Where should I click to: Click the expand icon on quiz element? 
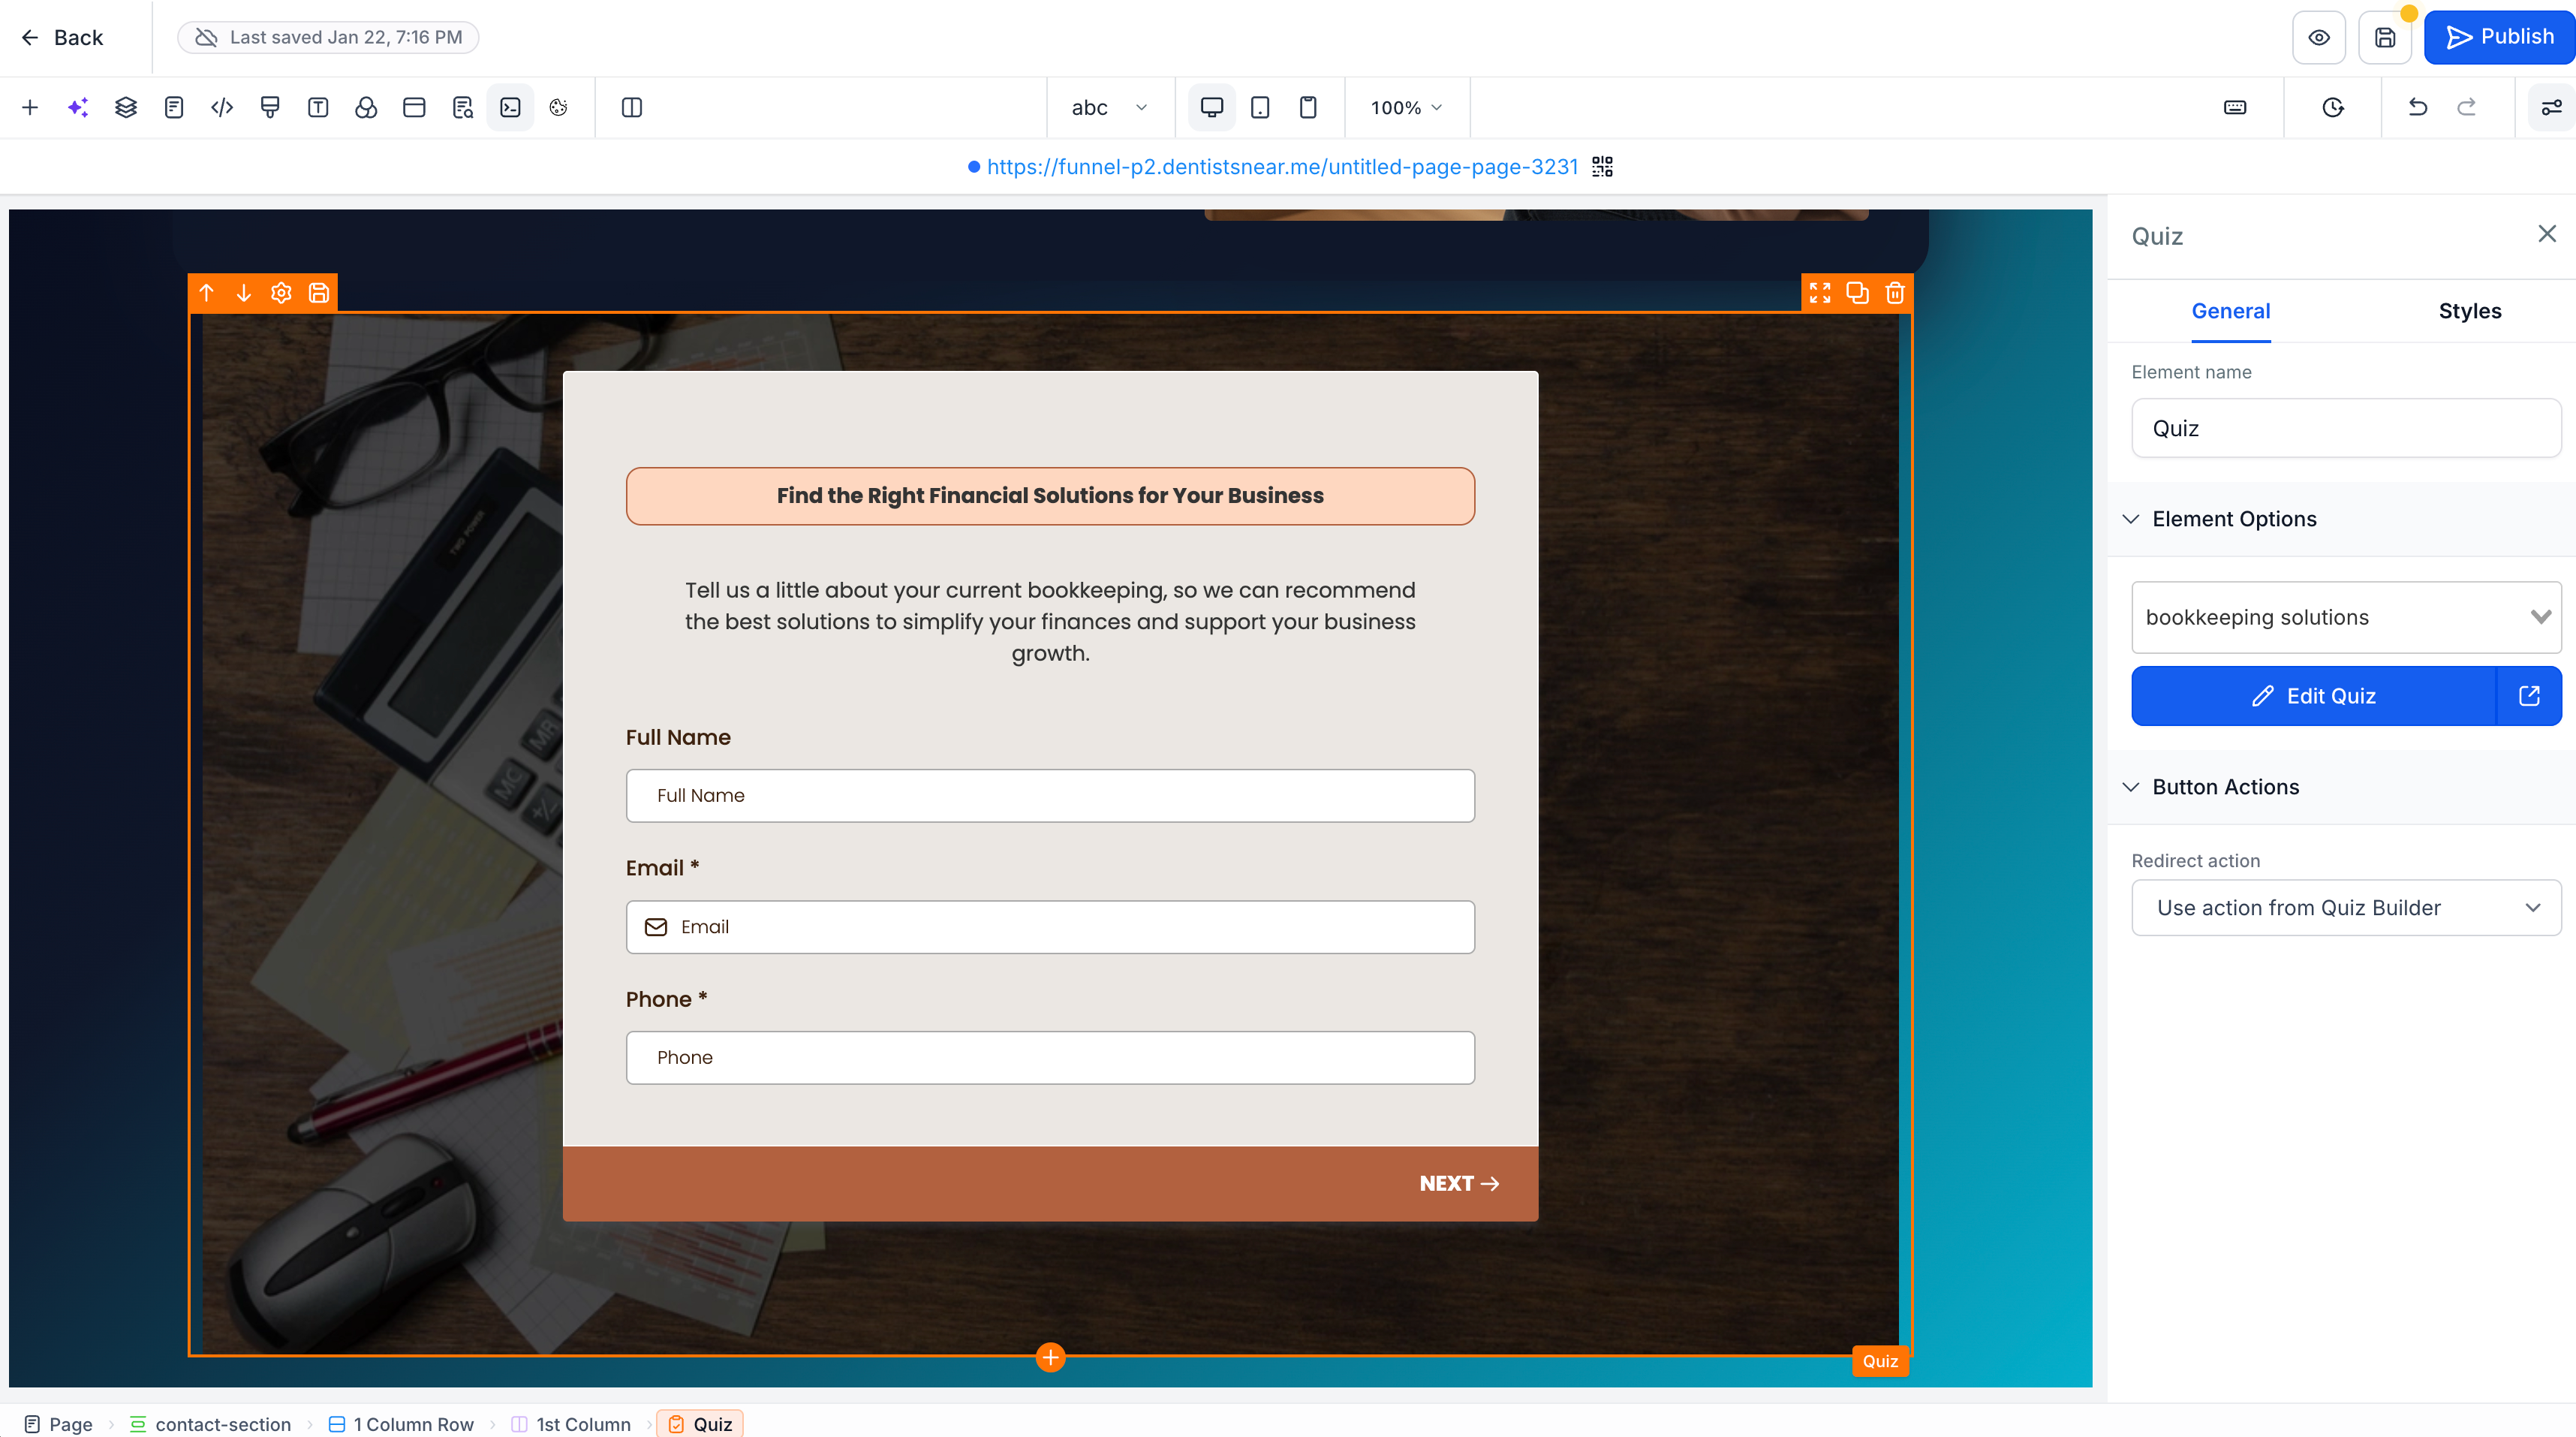(x=1820, y=293)
